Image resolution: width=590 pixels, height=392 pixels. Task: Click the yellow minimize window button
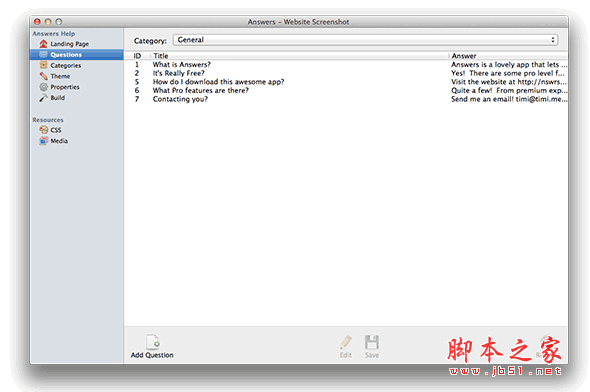(x=48, y=22)
